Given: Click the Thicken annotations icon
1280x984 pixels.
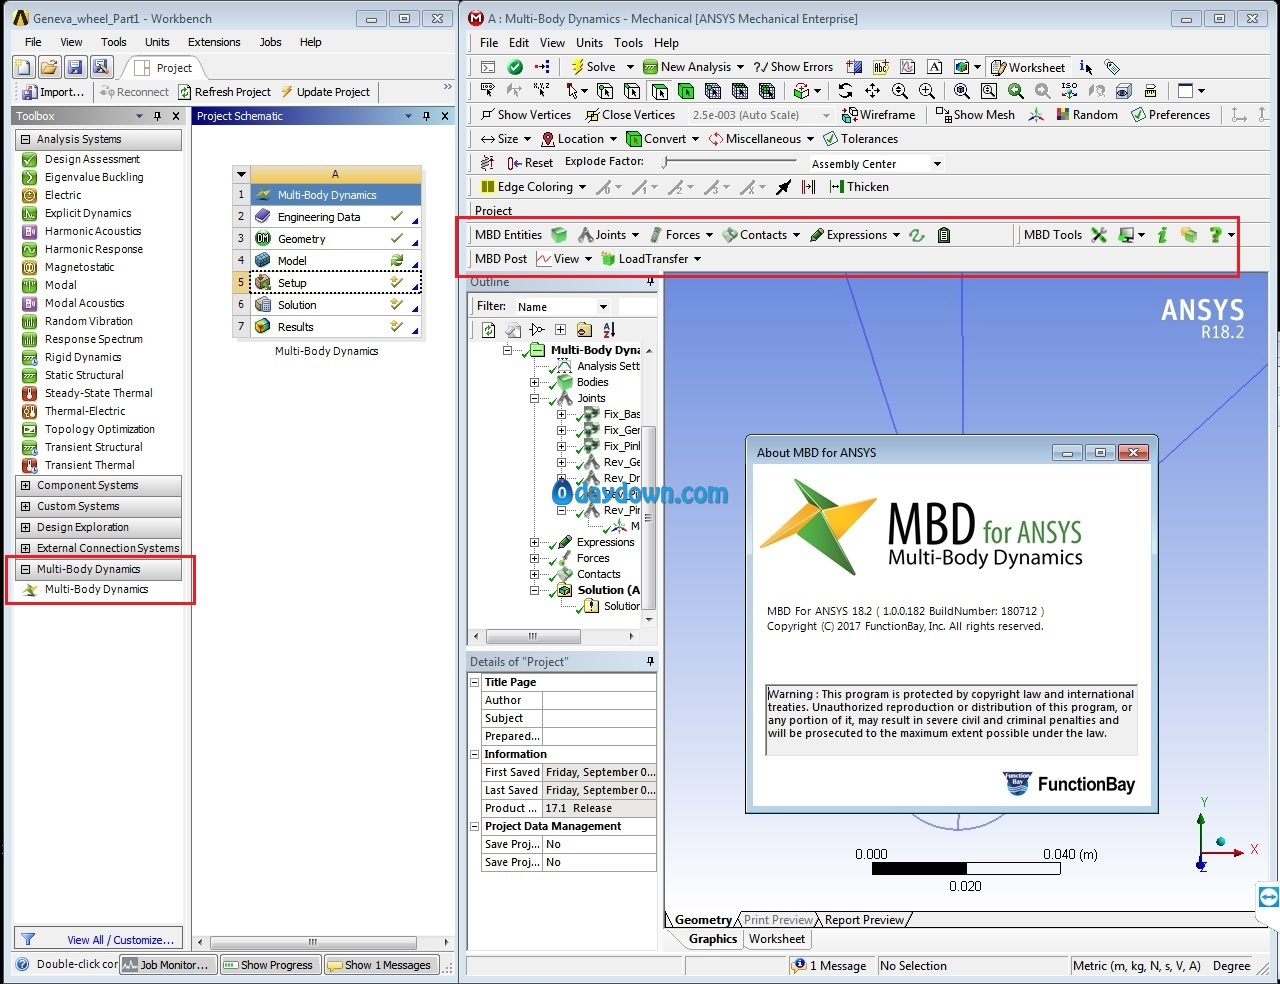Looking at the screenshot, I should 858,187.
